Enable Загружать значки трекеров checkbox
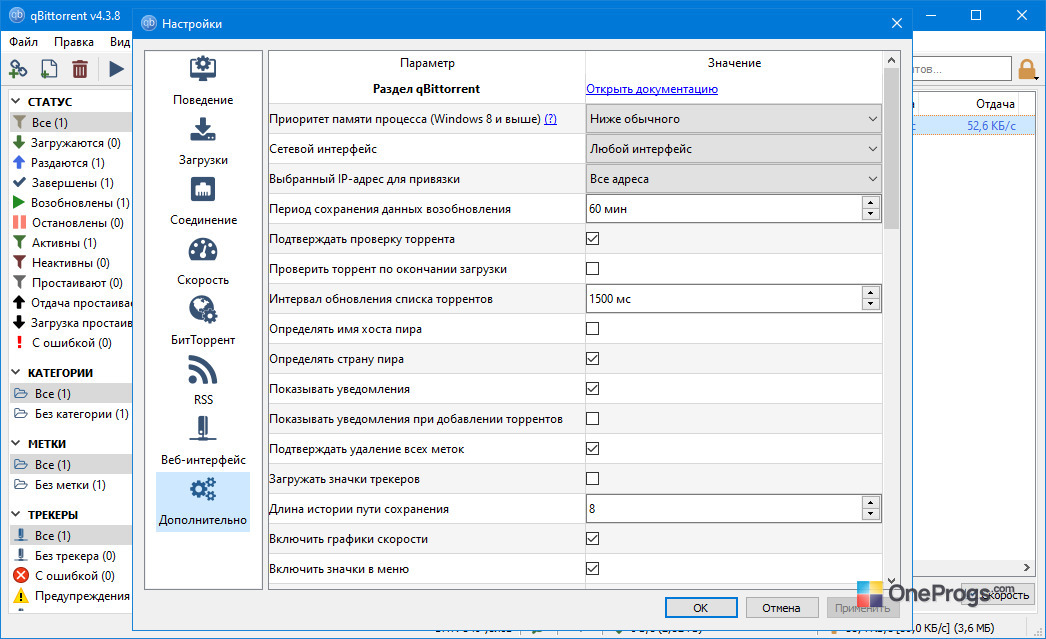 [592, 479]
